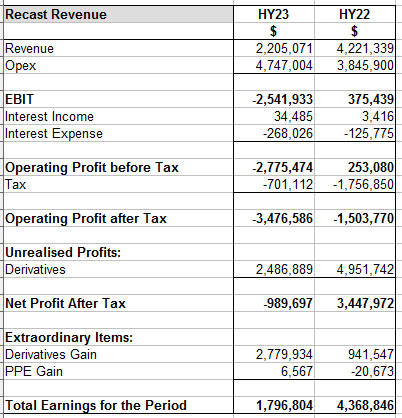
Task: Select EBIT value -2,541,933
Action: click(283, 100)
